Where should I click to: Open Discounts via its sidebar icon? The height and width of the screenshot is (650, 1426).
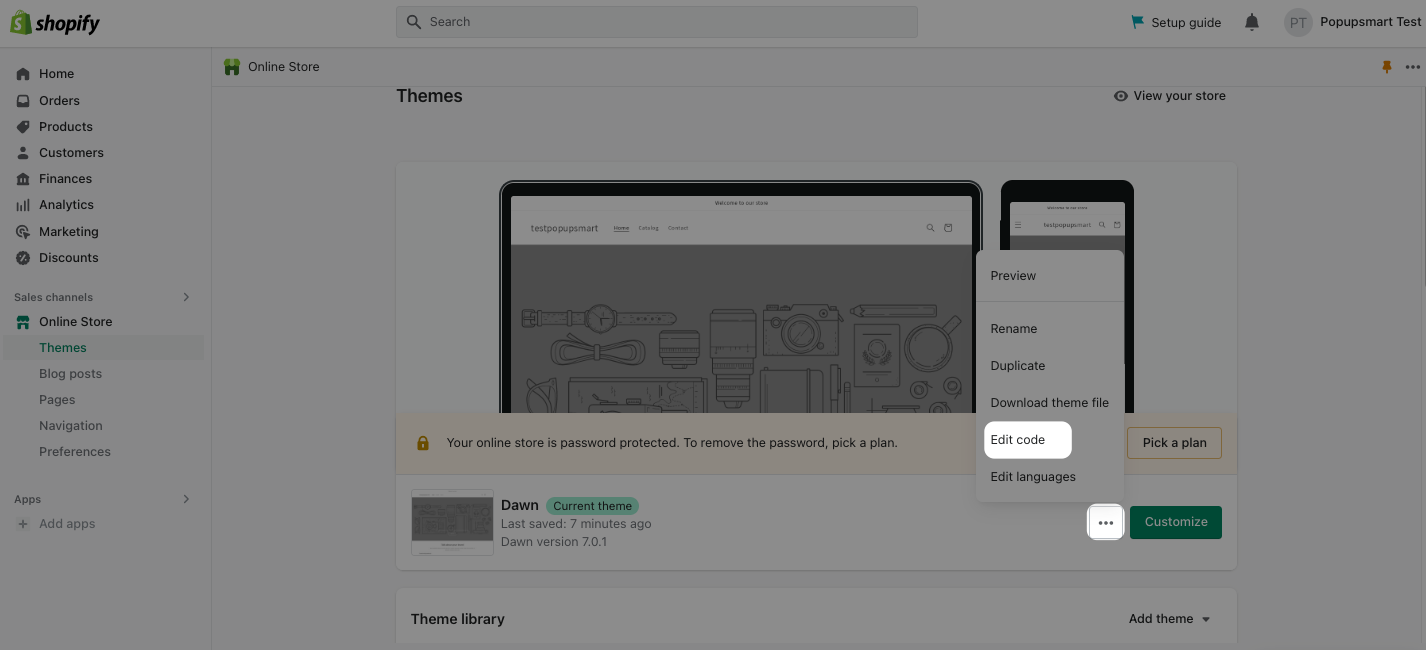[x=22, y=257]
